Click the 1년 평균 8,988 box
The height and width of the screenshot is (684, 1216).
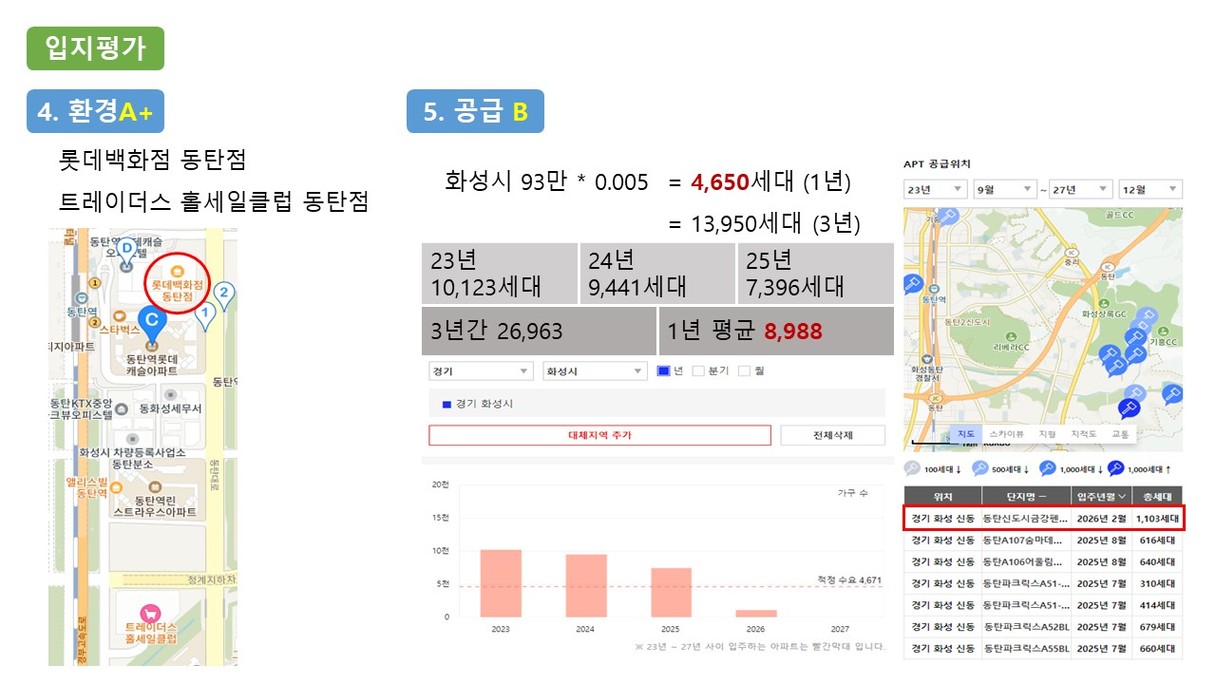coord(776,331)
